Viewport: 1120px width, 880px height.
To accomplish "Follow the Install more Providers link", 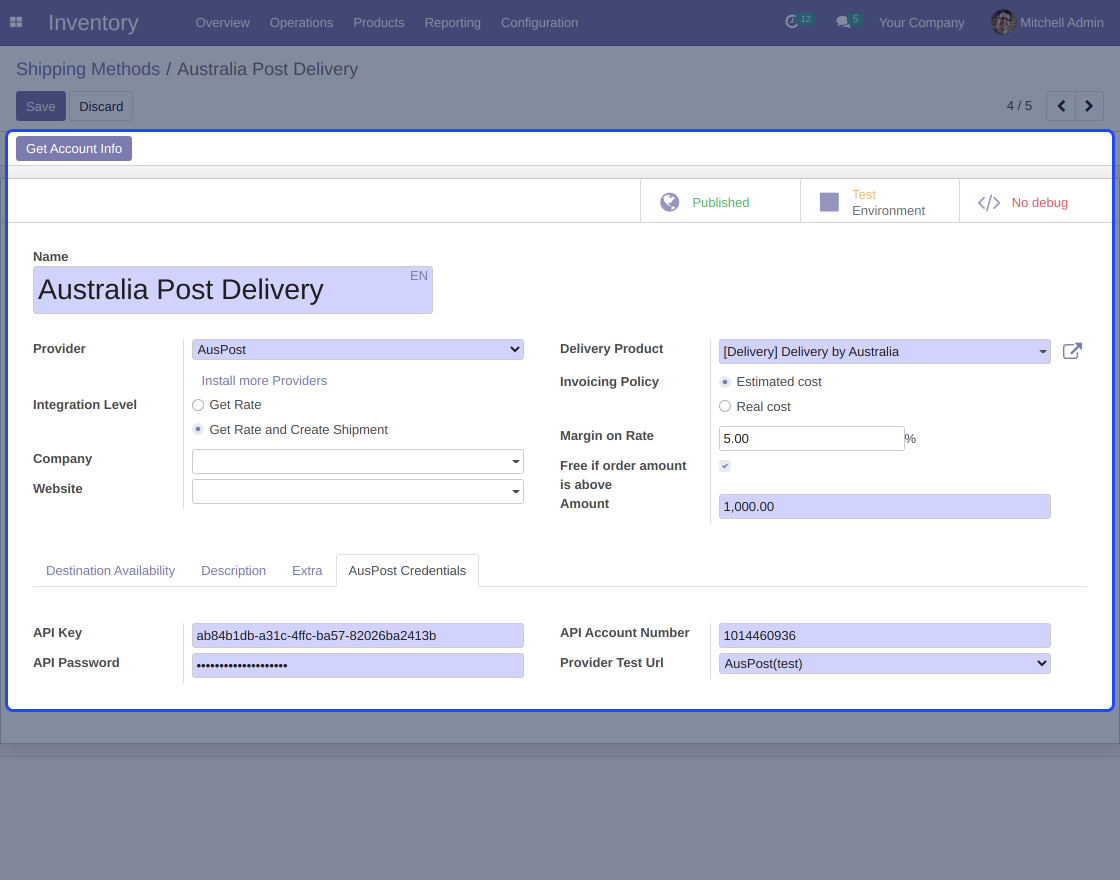I will (x=264, y=381).
